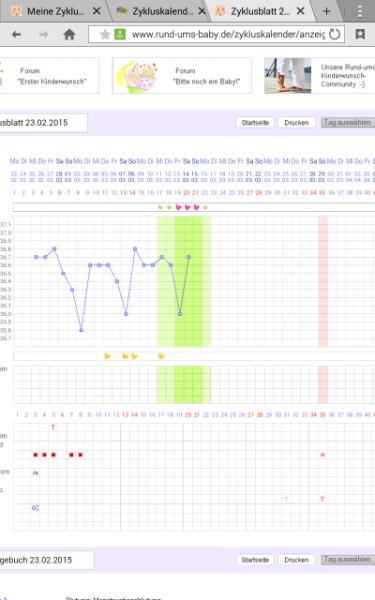Click the pink question mark on day 31
This screenshot has height=600, width=375.
coord(286,499)
